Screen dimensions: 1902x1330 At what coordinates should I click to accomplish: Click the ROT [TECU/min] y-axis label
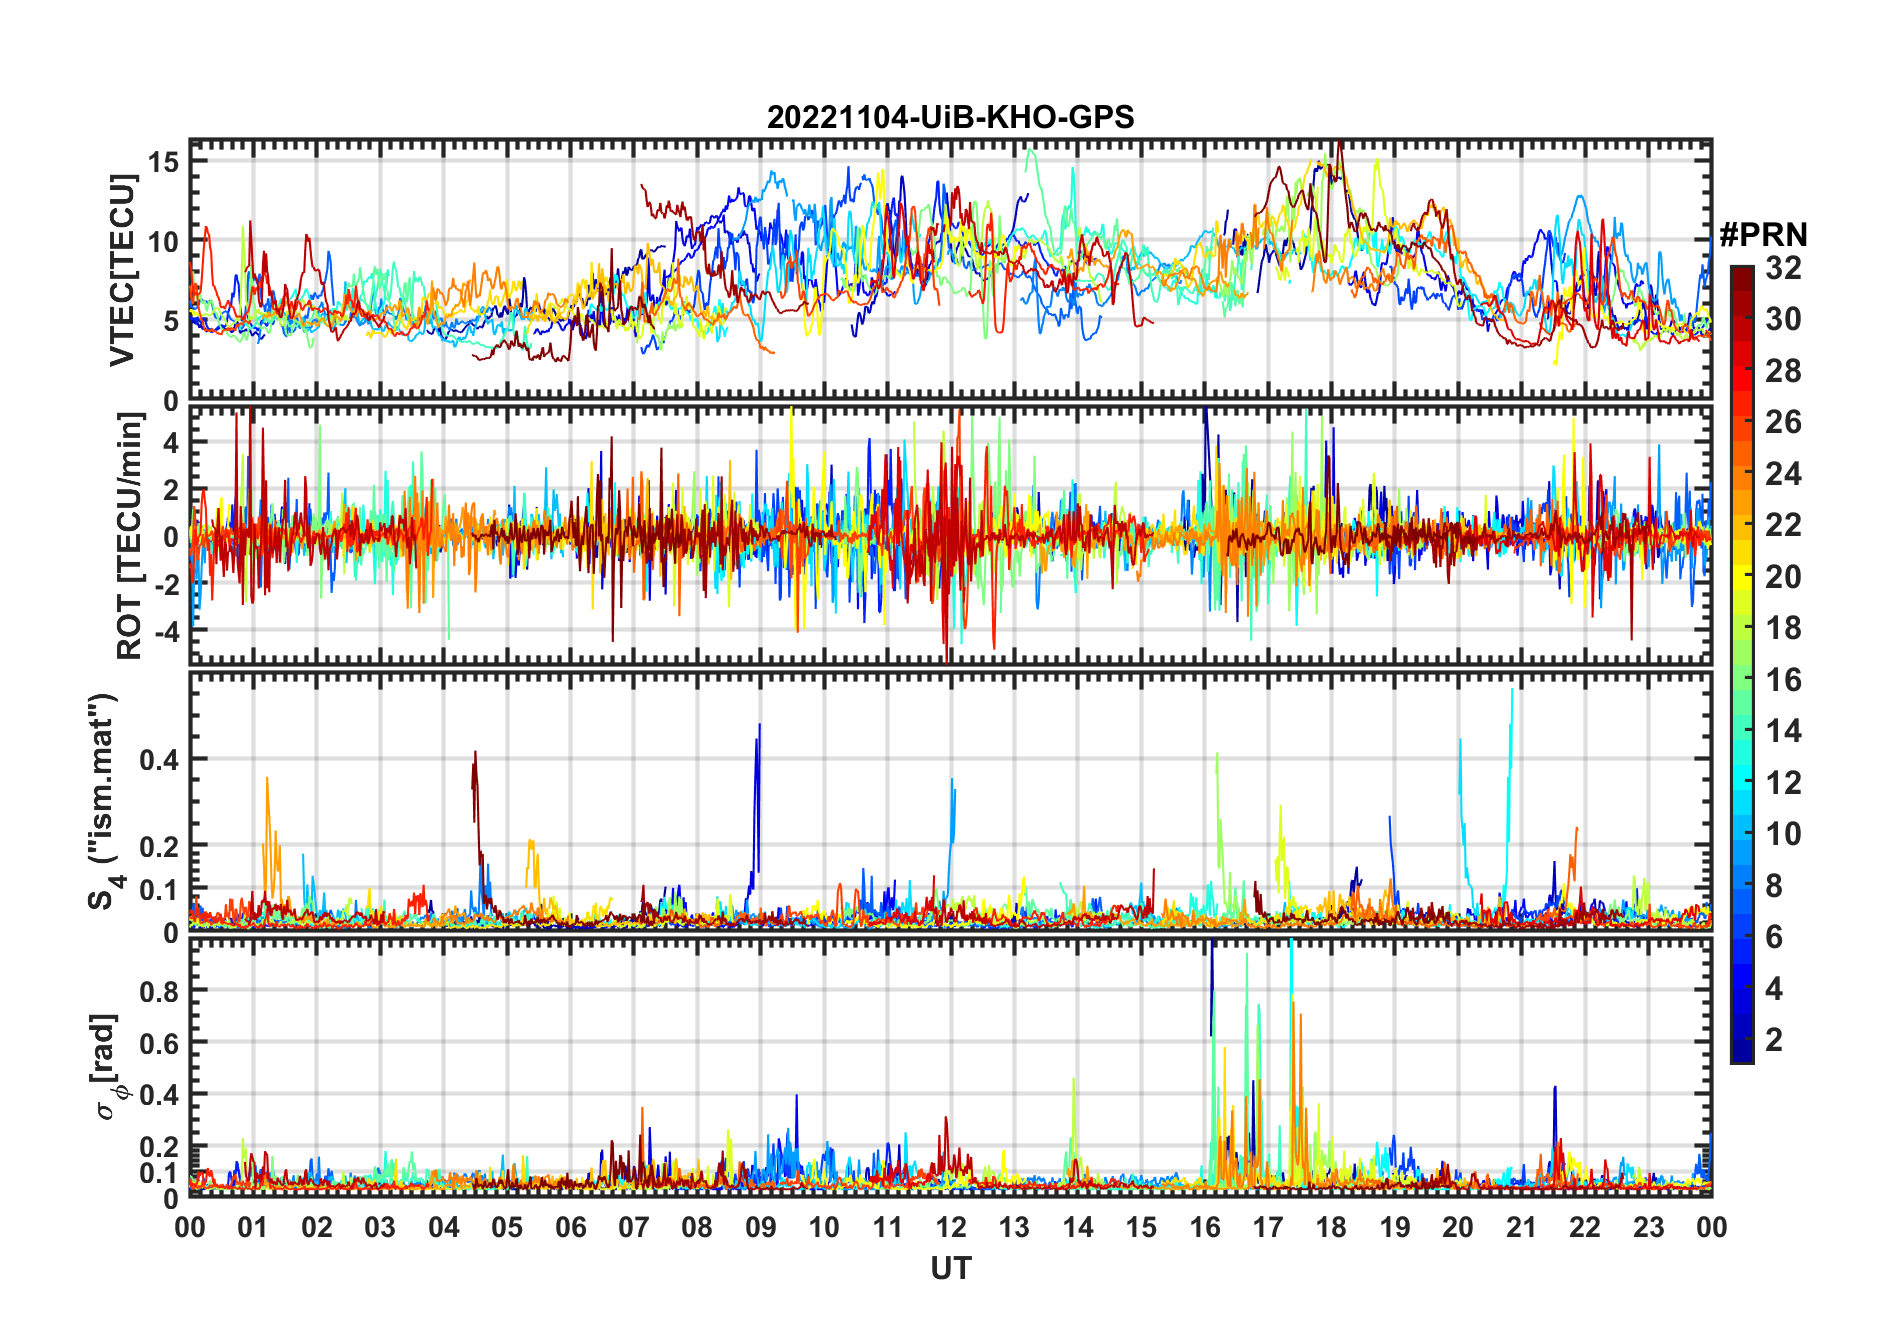tap(130, 535)
